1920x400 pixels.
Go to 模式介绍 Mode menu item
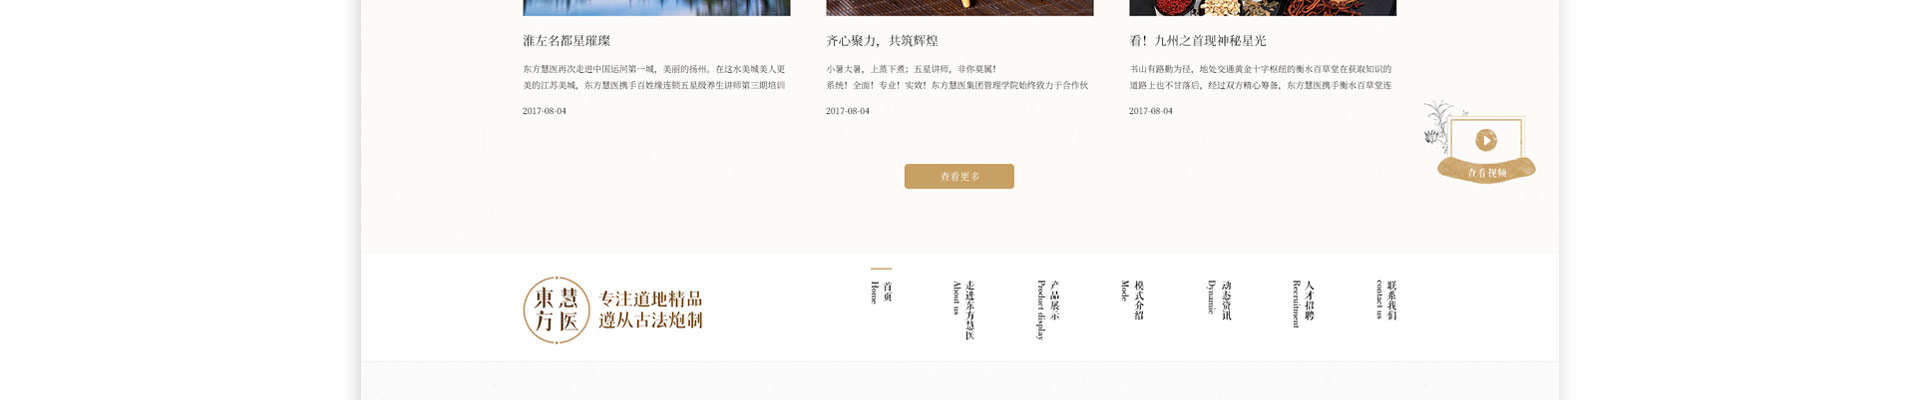(1131, 300)
